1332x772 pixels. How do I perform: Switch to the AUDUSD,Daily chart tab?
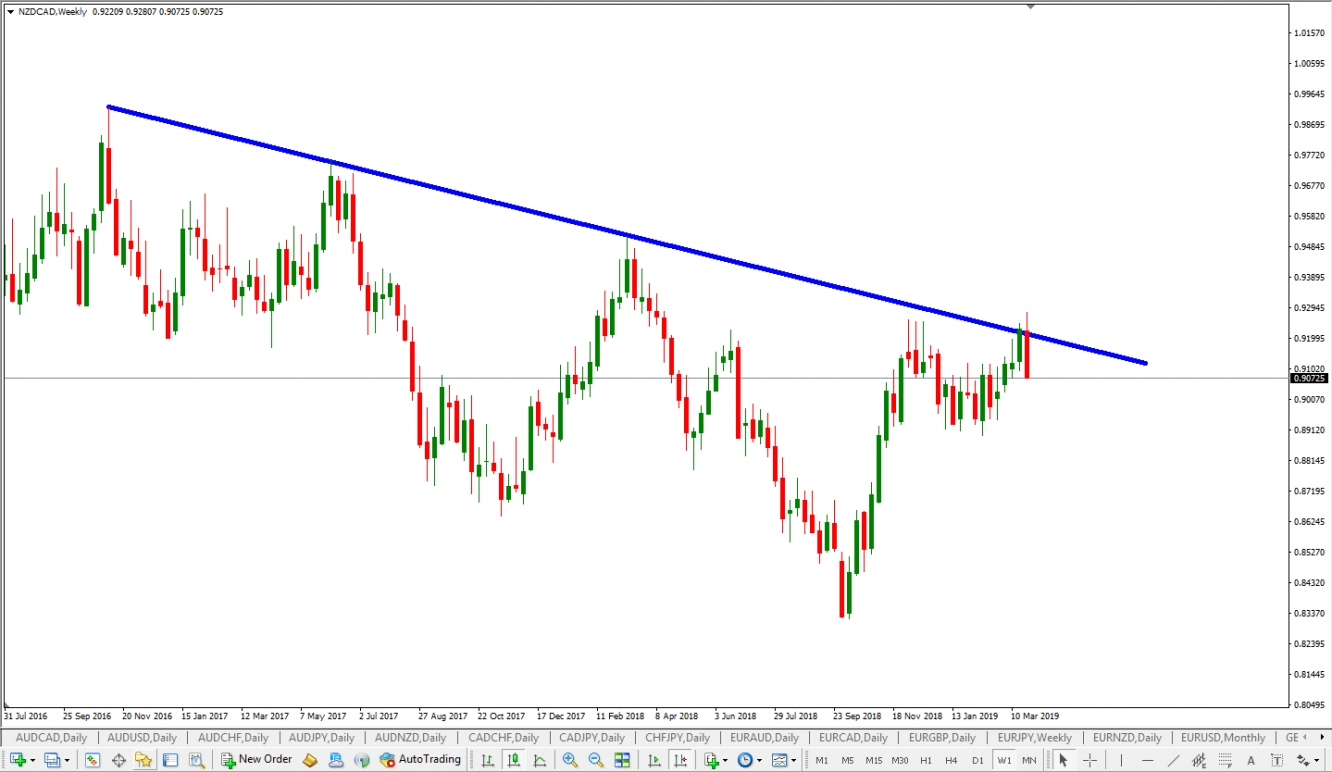142,738
